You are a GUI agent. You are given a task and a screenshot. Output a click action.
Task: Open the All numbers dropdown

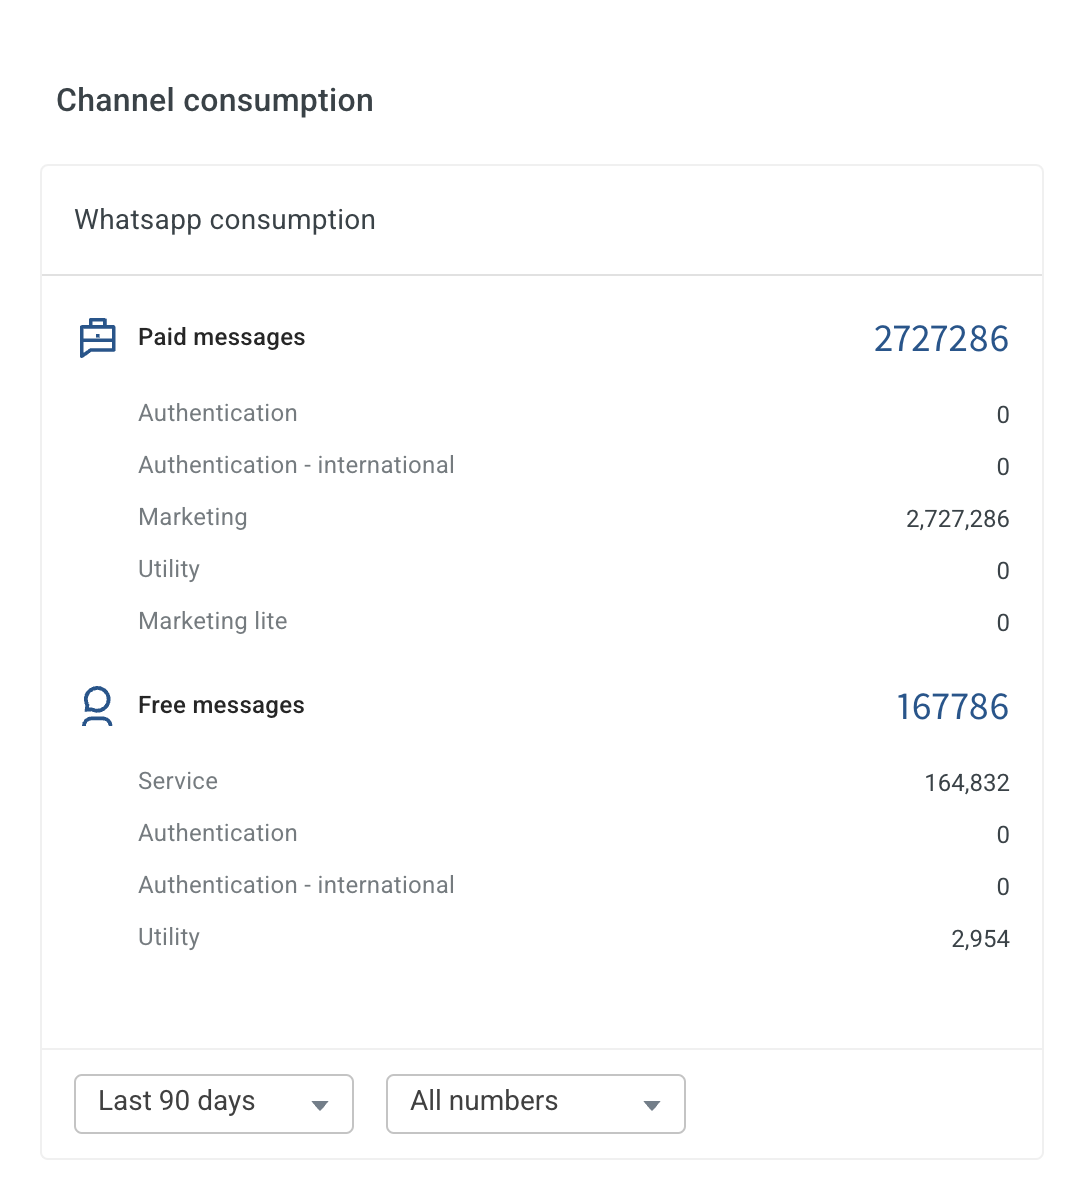(x=536, y=1104)
